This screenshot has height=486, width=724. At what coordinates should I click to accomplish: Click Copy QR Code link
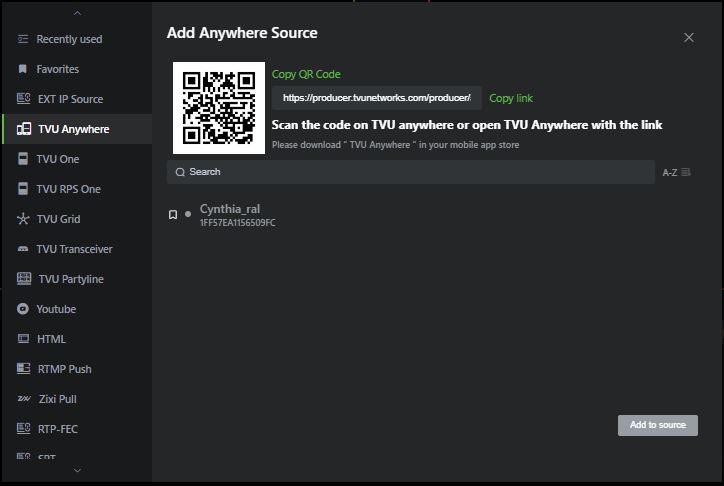[306, 74]
